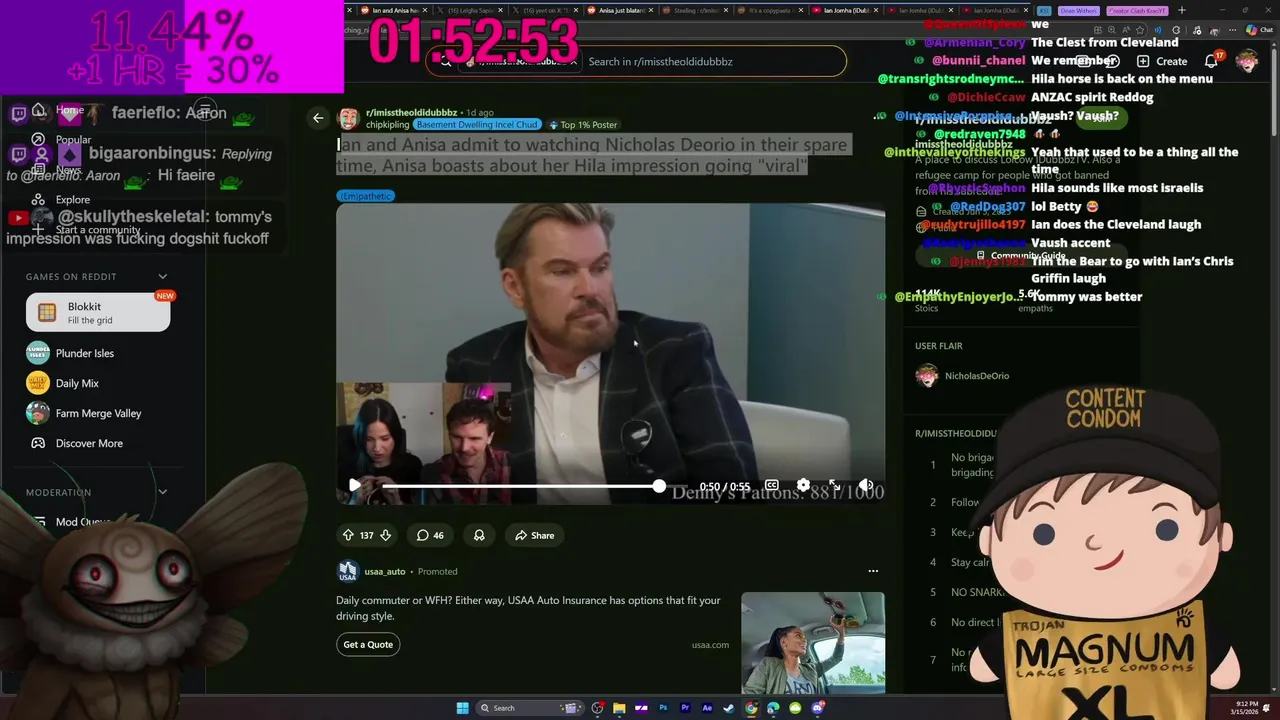Screen dimensions: 1280x720
Task: Open the new browser tab button
Action: [x=1182, y=10]
